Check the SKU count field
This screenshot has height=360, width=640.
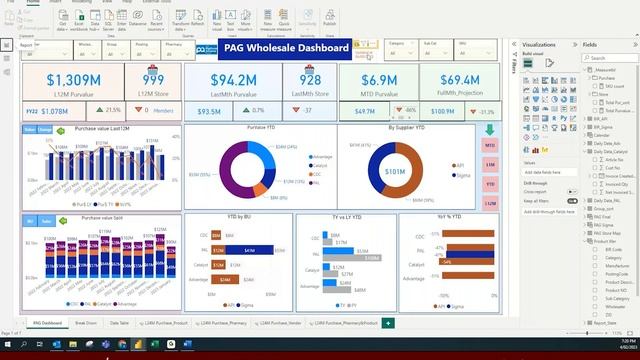point(595,86)
